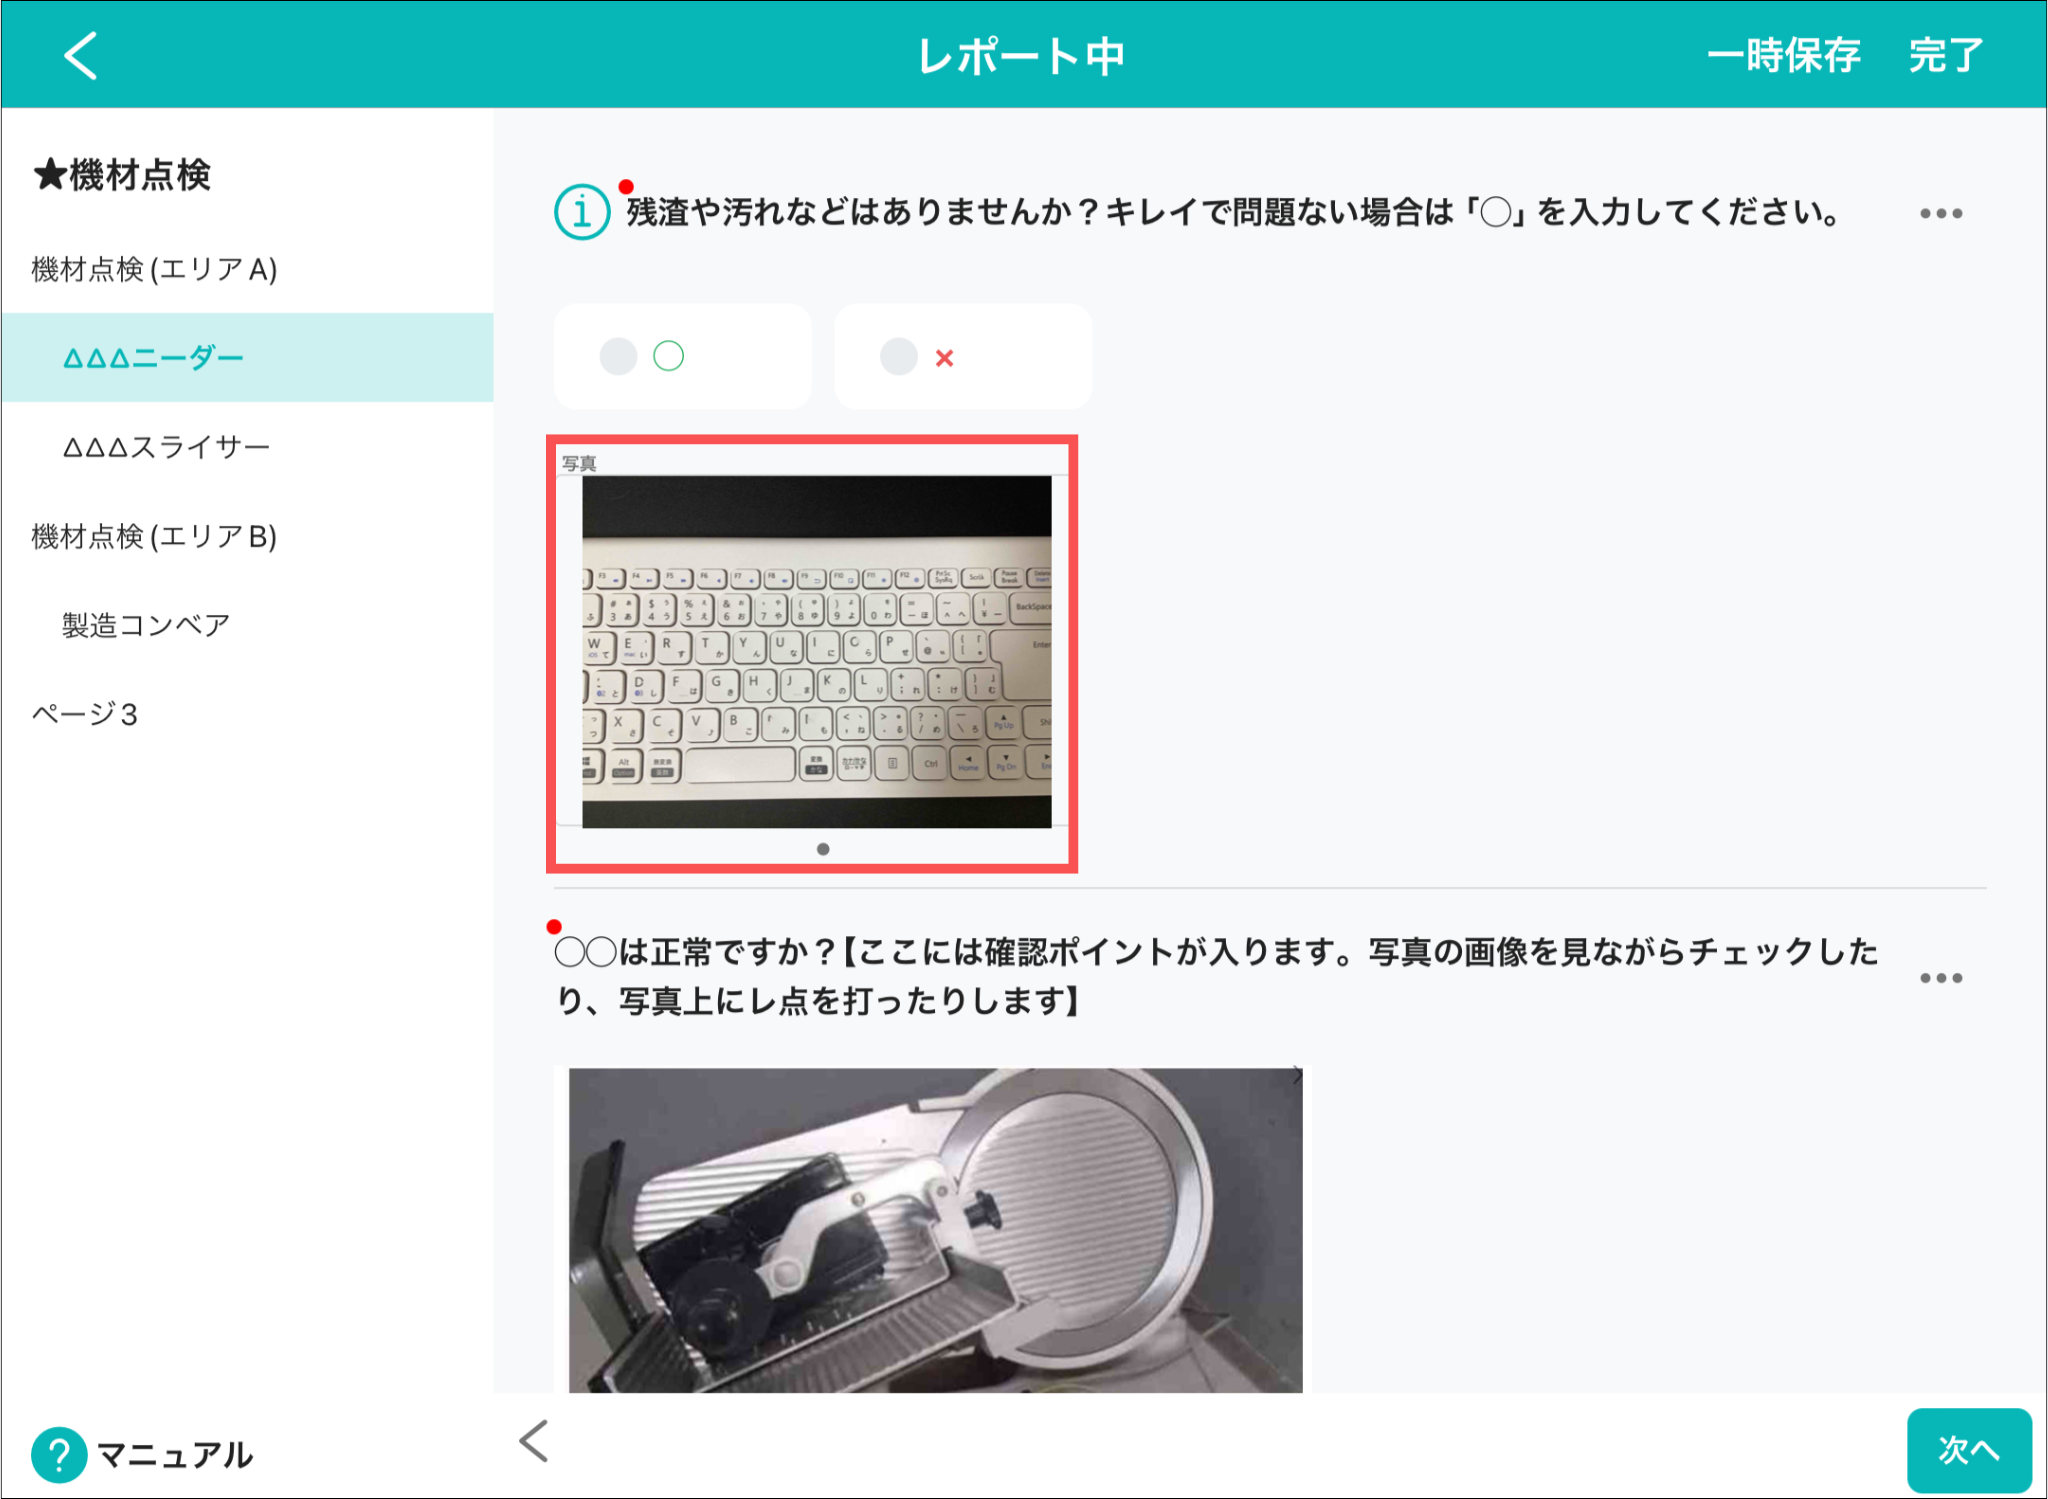The image size is (2048, 1499).
Task: Click the マニュアル help question mark icon
Action: coord(59,1454)
